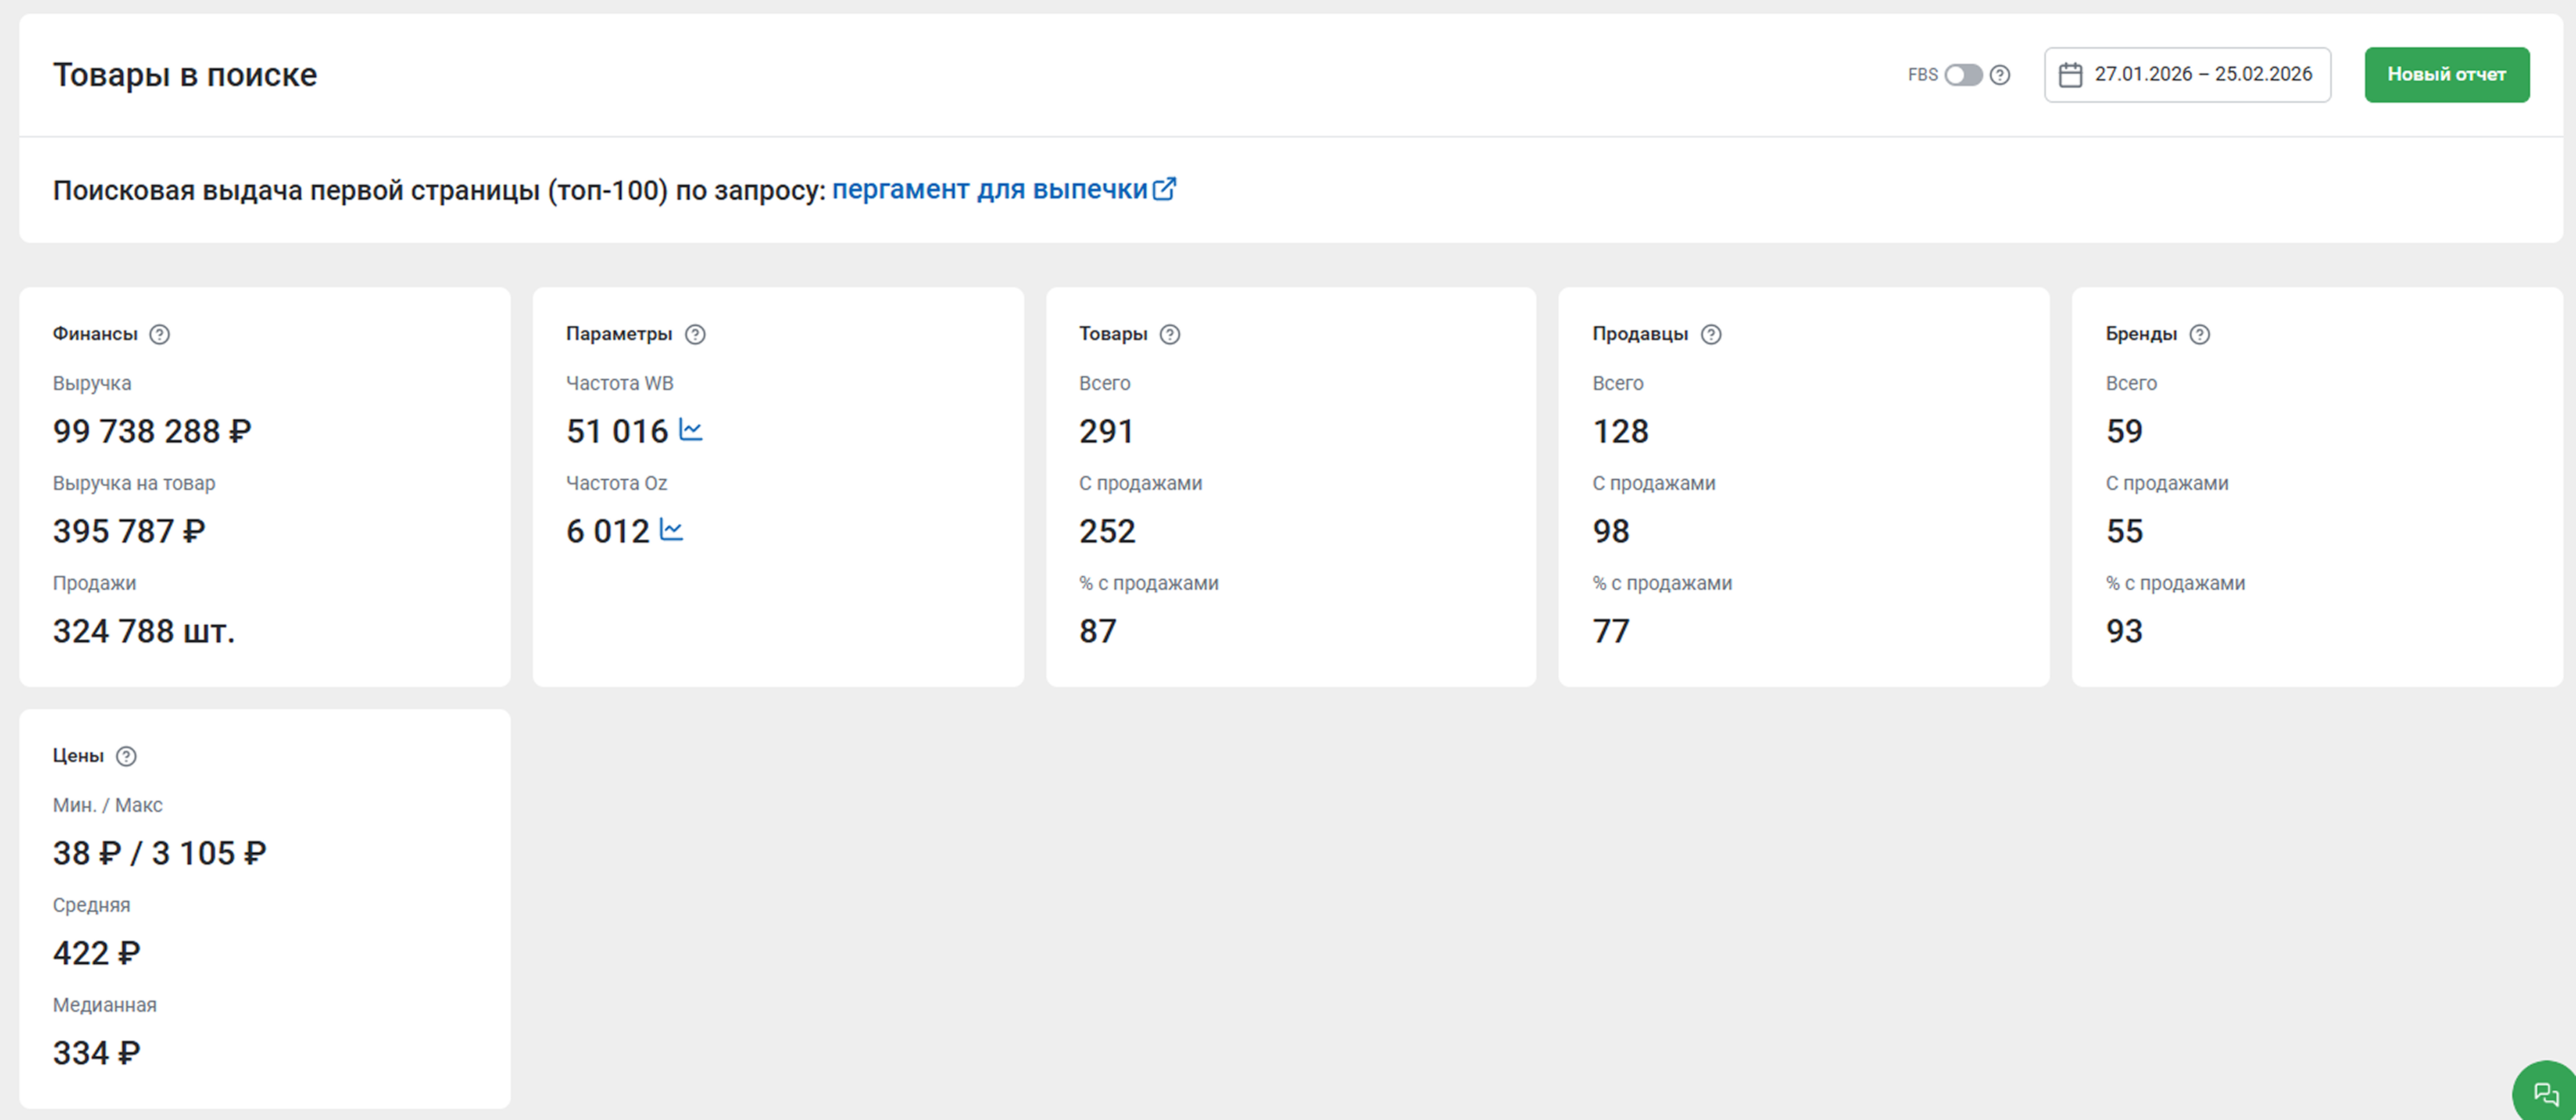Click the help icon beside Бренды
The width and height of the screenshot is (2576, 1120).
pyautogui.click(x=2199, y=334)
